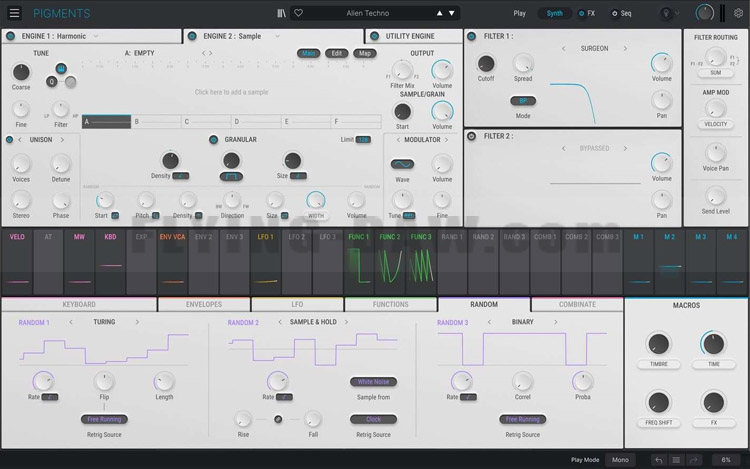Select the FUNC 3 modulation source
The image size is (750, 469).
click(421, 262)
